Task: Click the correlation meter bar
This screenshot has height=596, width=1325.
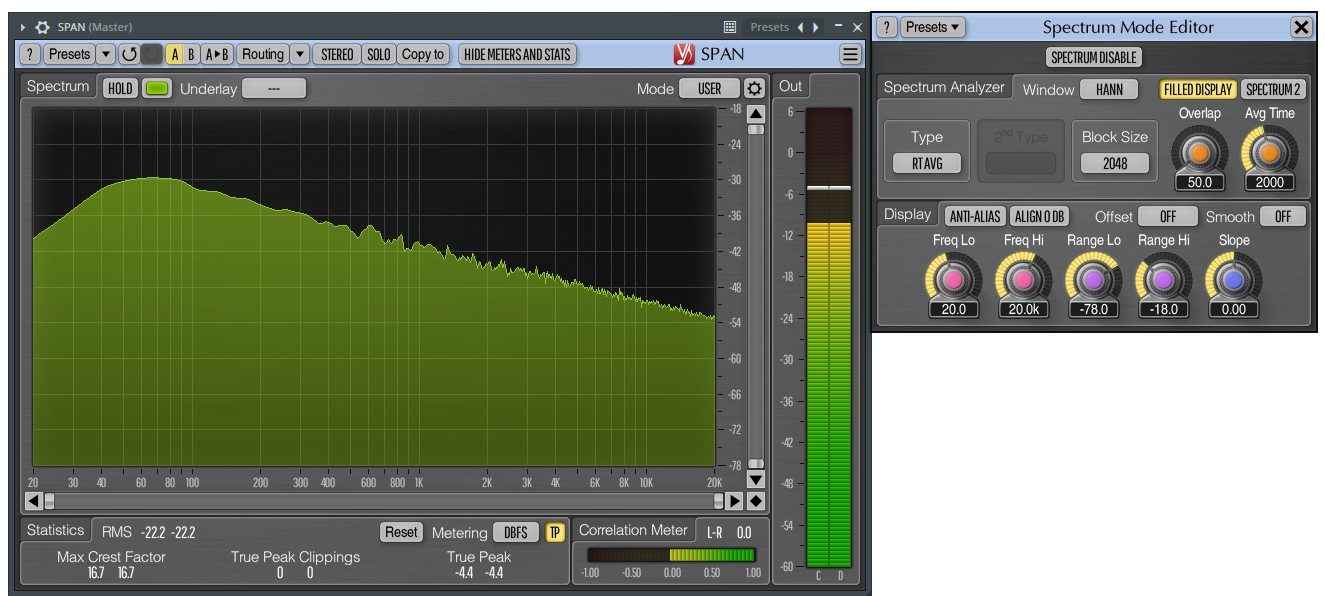Action: coord(671,555)
